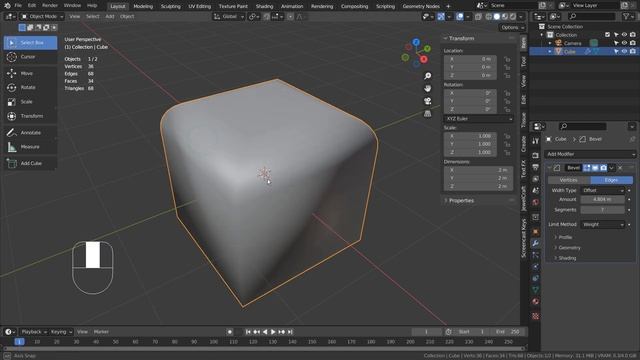Remove the Bevel modifier with X
The width and height of the screenshot is (640, 360).
point(620,168)
